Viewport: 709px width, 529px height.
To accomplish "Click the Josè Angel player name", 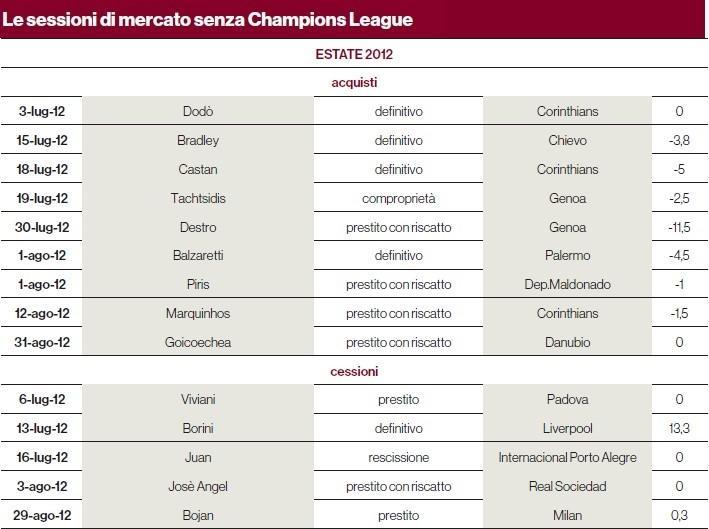I will (x=198, y=486).
